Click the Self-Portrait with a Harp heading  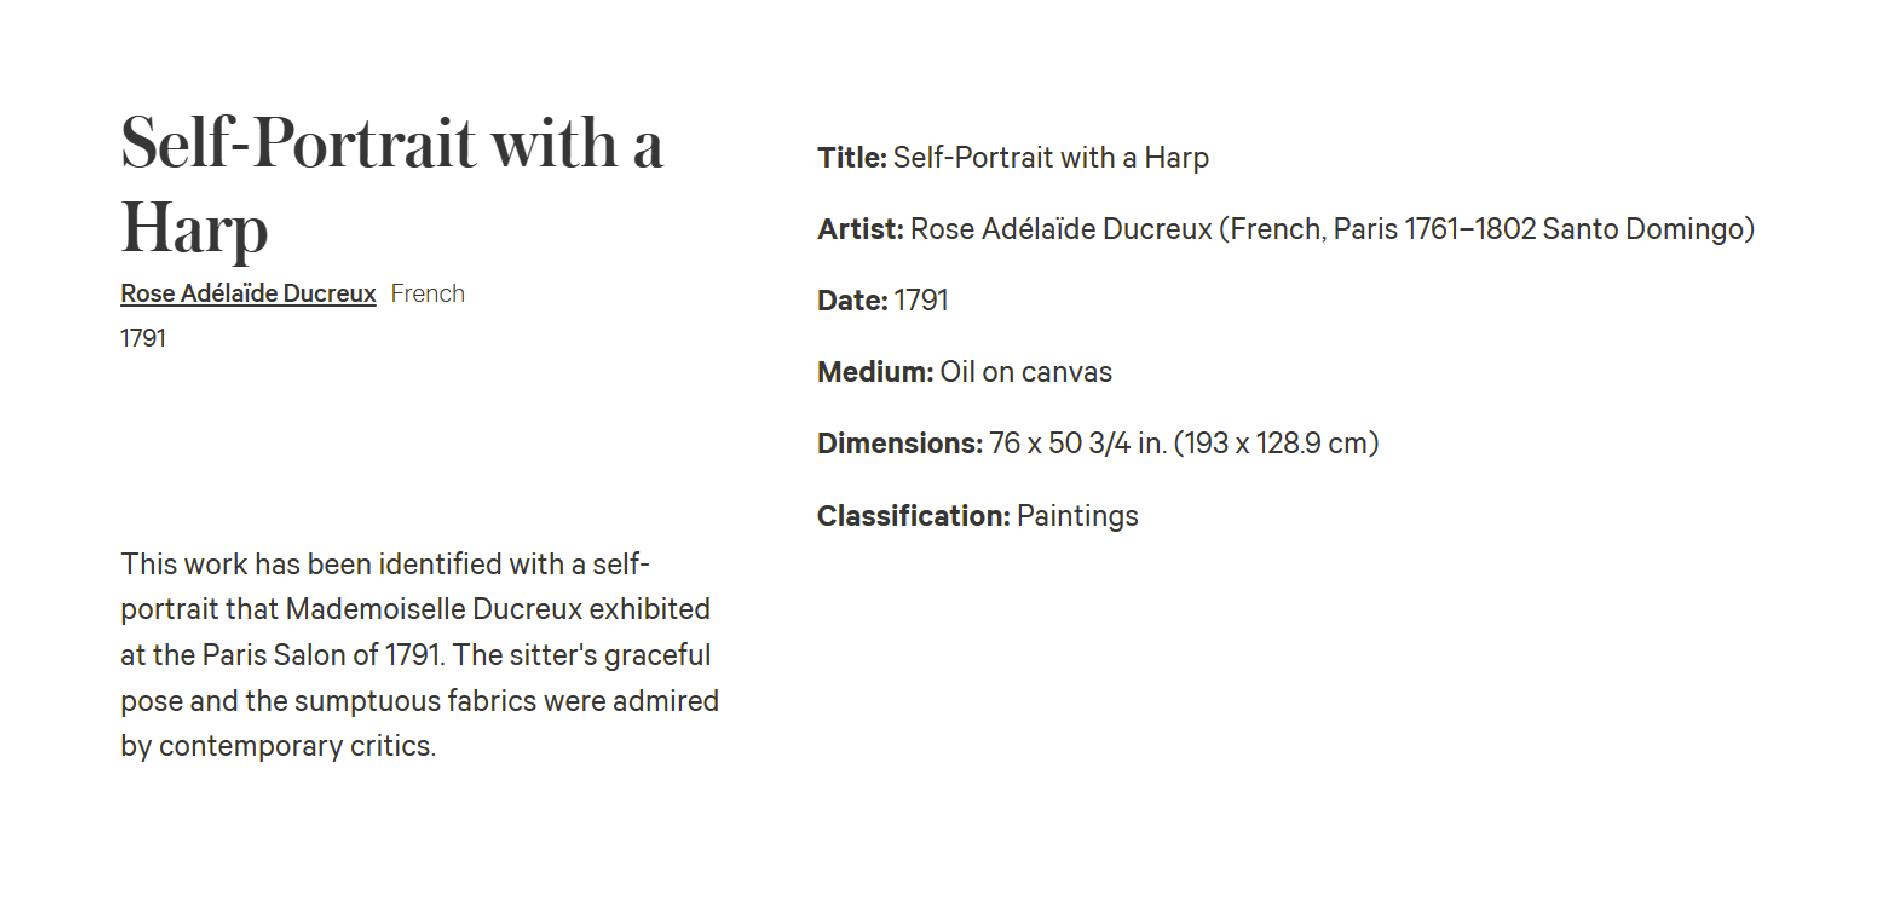[x=392, y=185]
